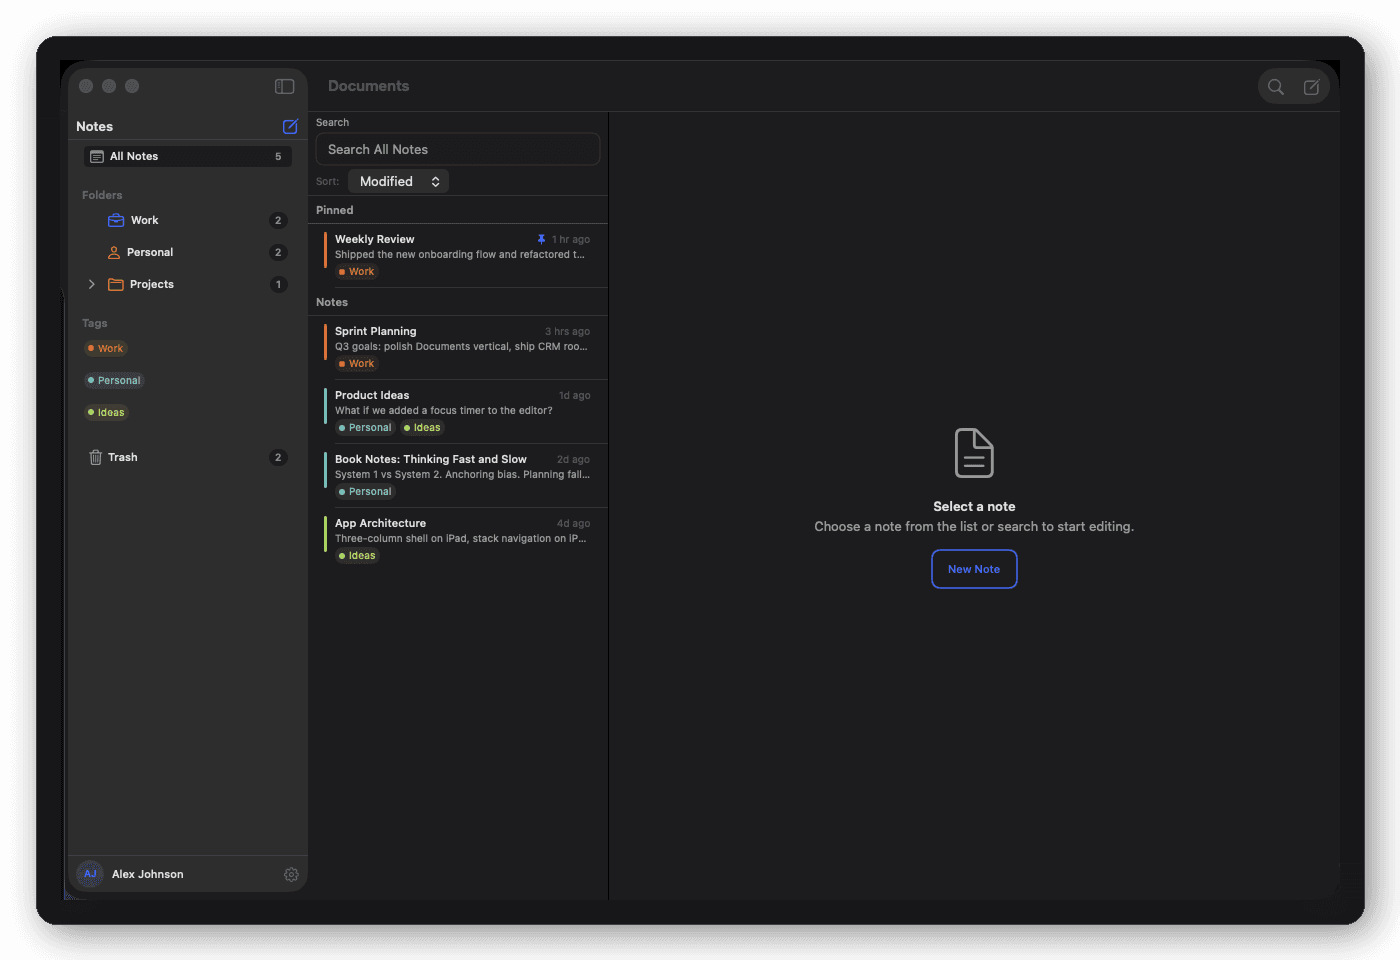Image resolution: width=1400 pixels, height=960 pixels.
Task: Open the Trash row
Action: 188,457
